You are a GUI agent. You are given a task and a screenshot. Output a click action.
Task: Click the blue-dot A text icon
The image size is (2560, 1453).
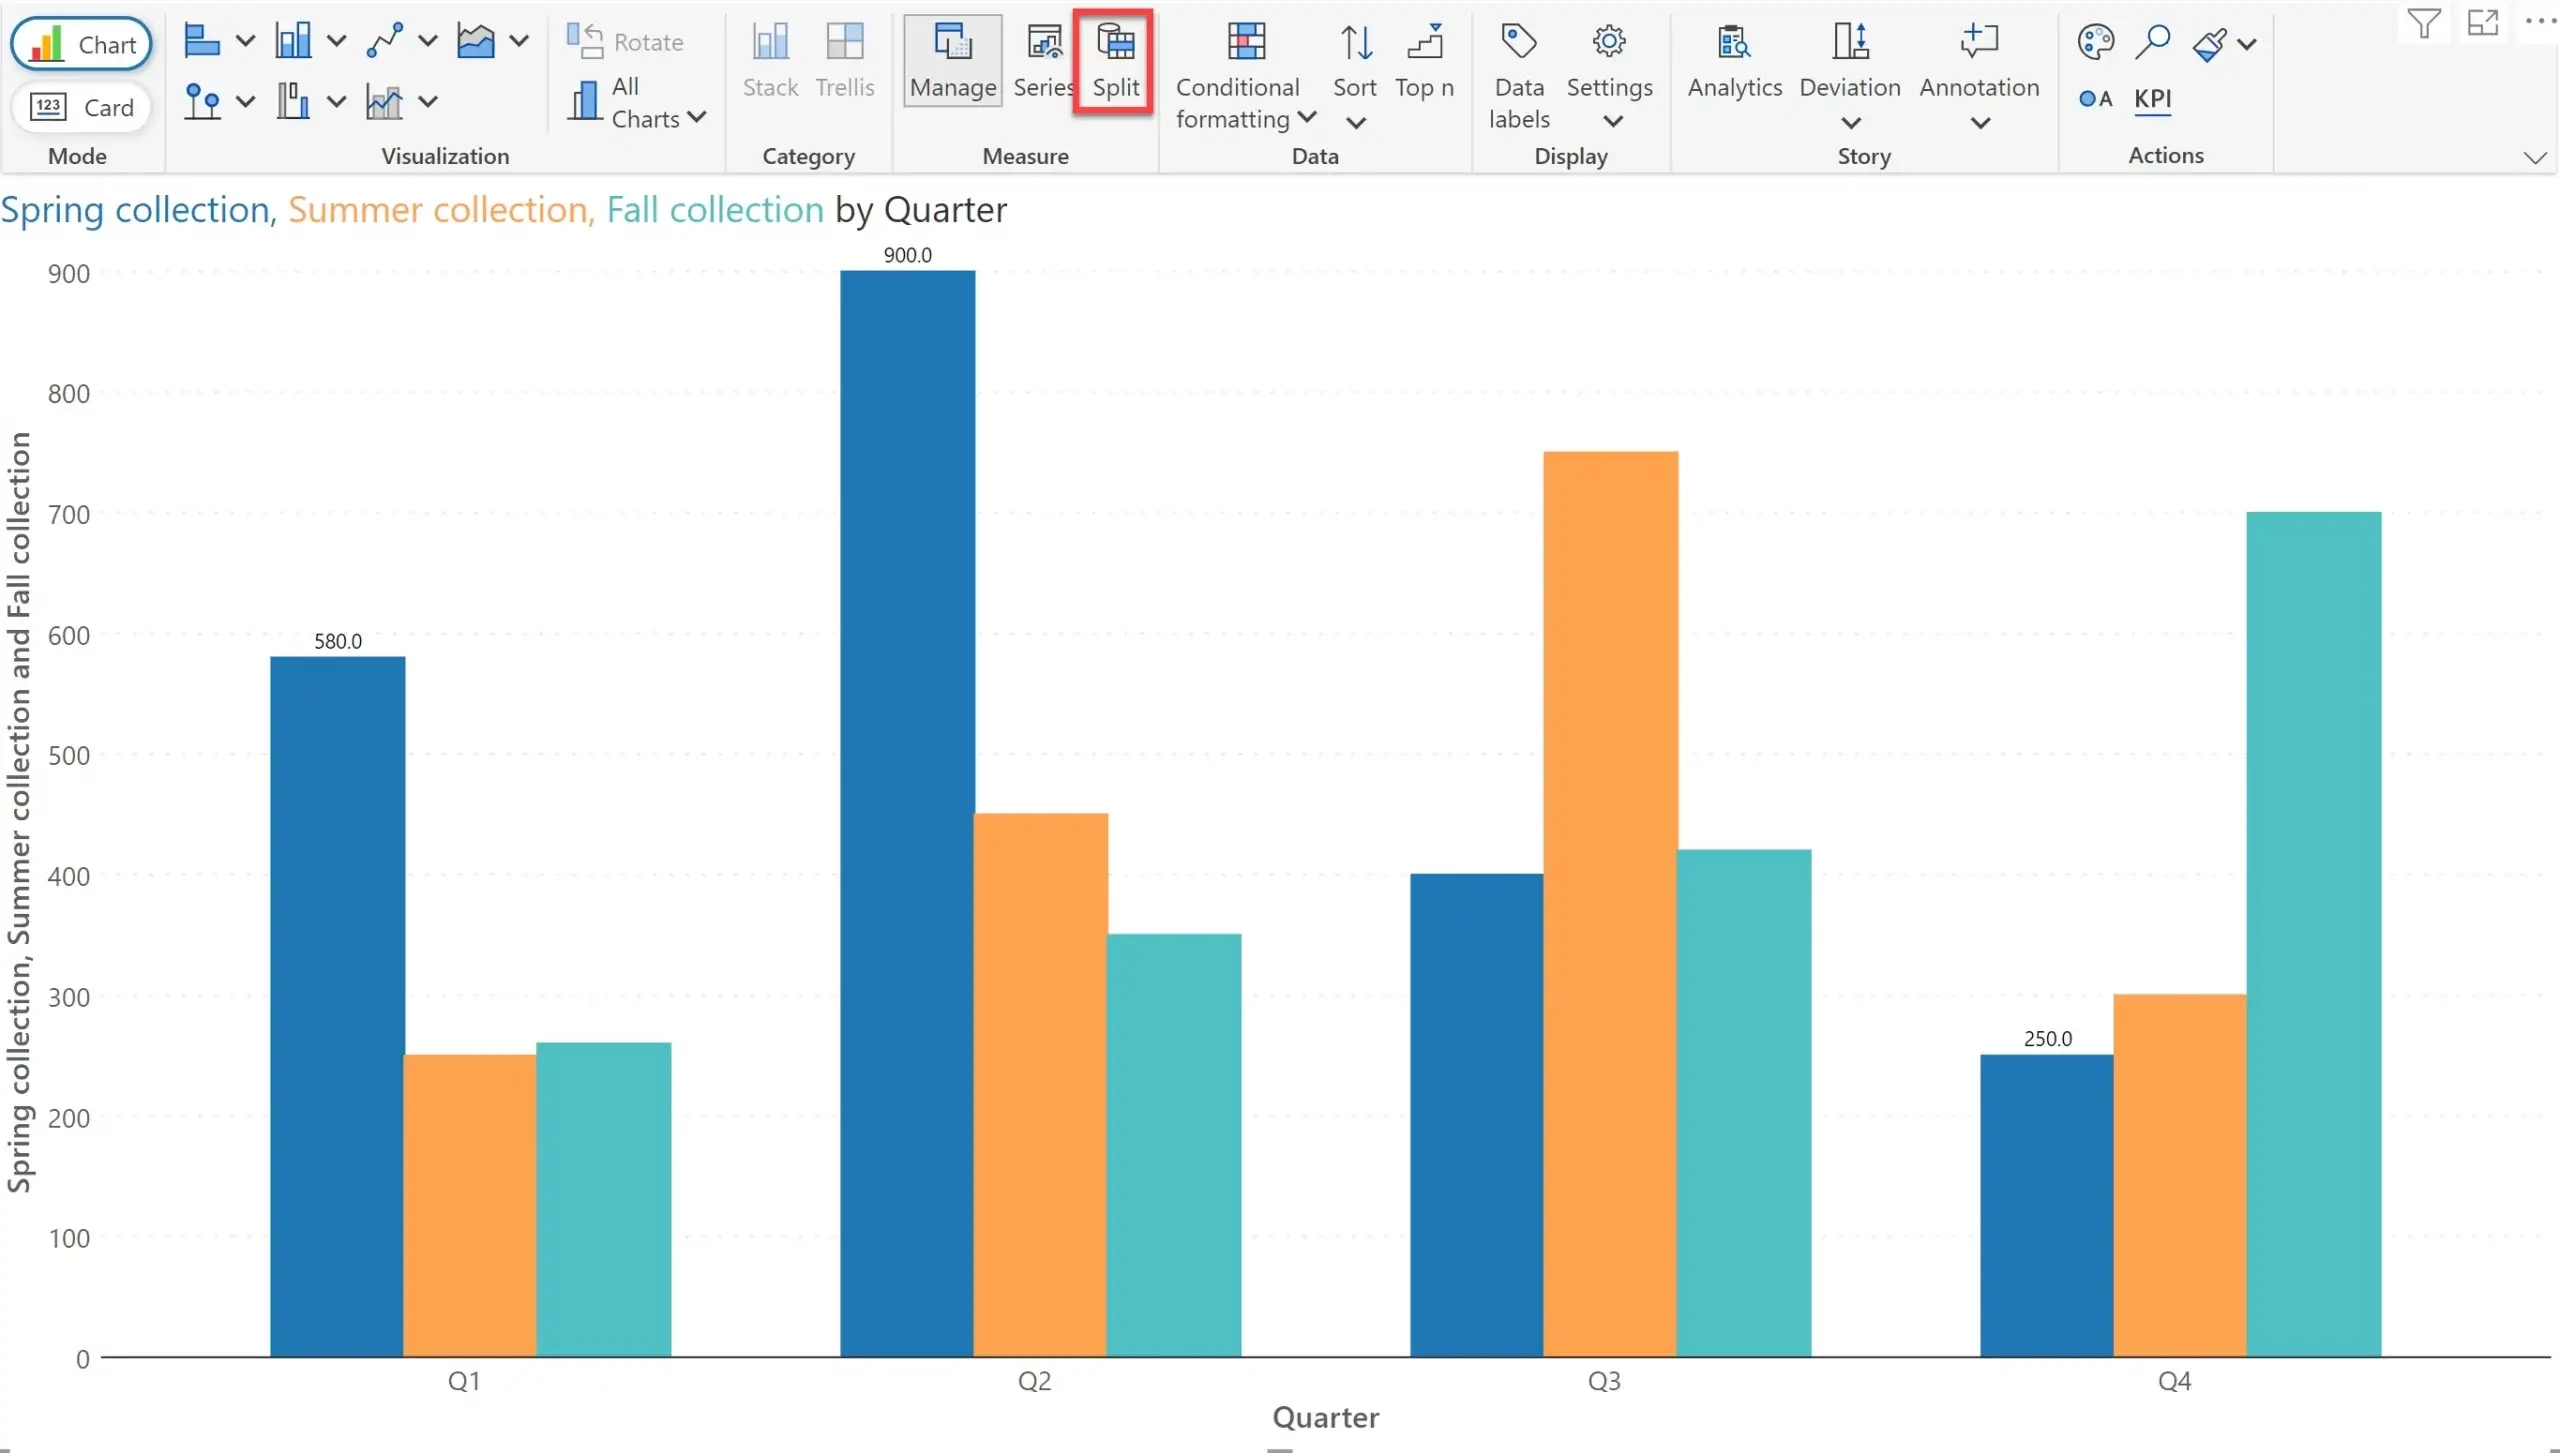coord(2095,98)
